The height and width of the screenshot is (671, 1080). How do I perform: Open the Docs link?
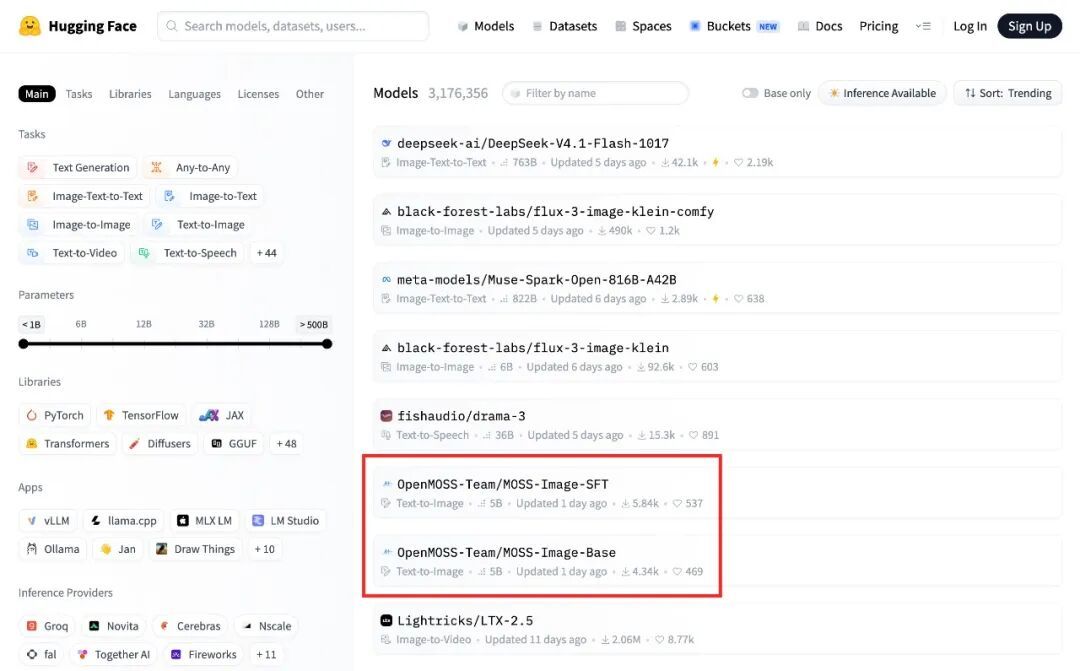(820, 26)
